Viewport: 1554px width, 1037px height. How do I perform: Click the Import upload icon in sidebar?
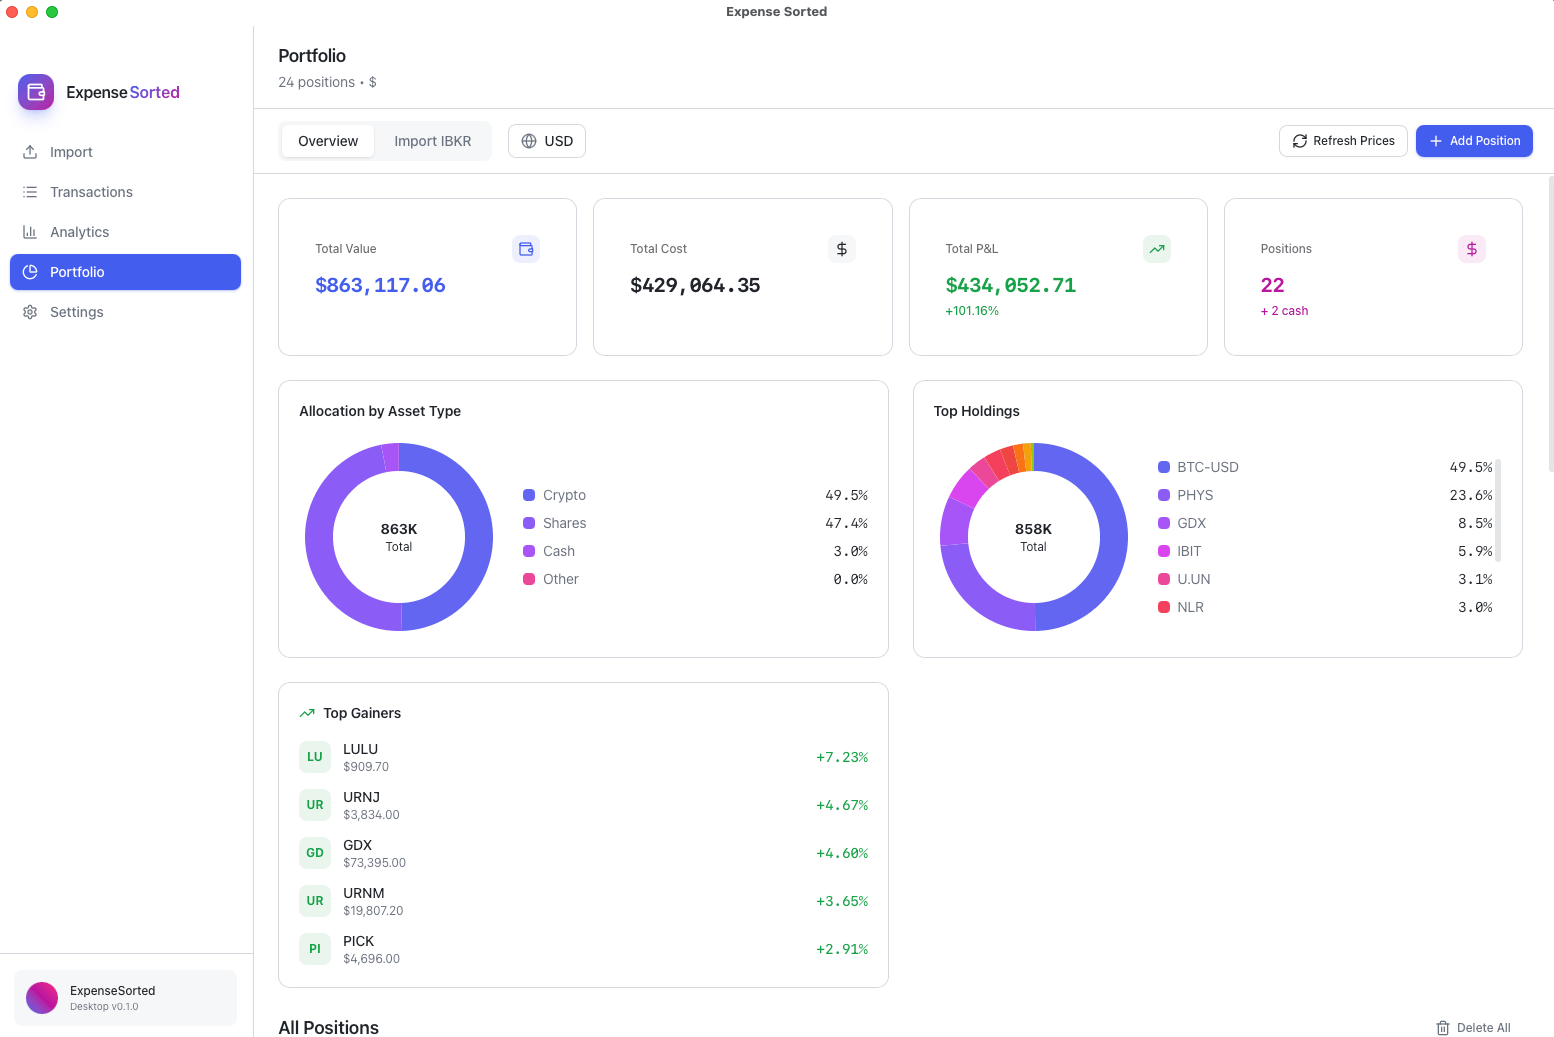(30, 152)
